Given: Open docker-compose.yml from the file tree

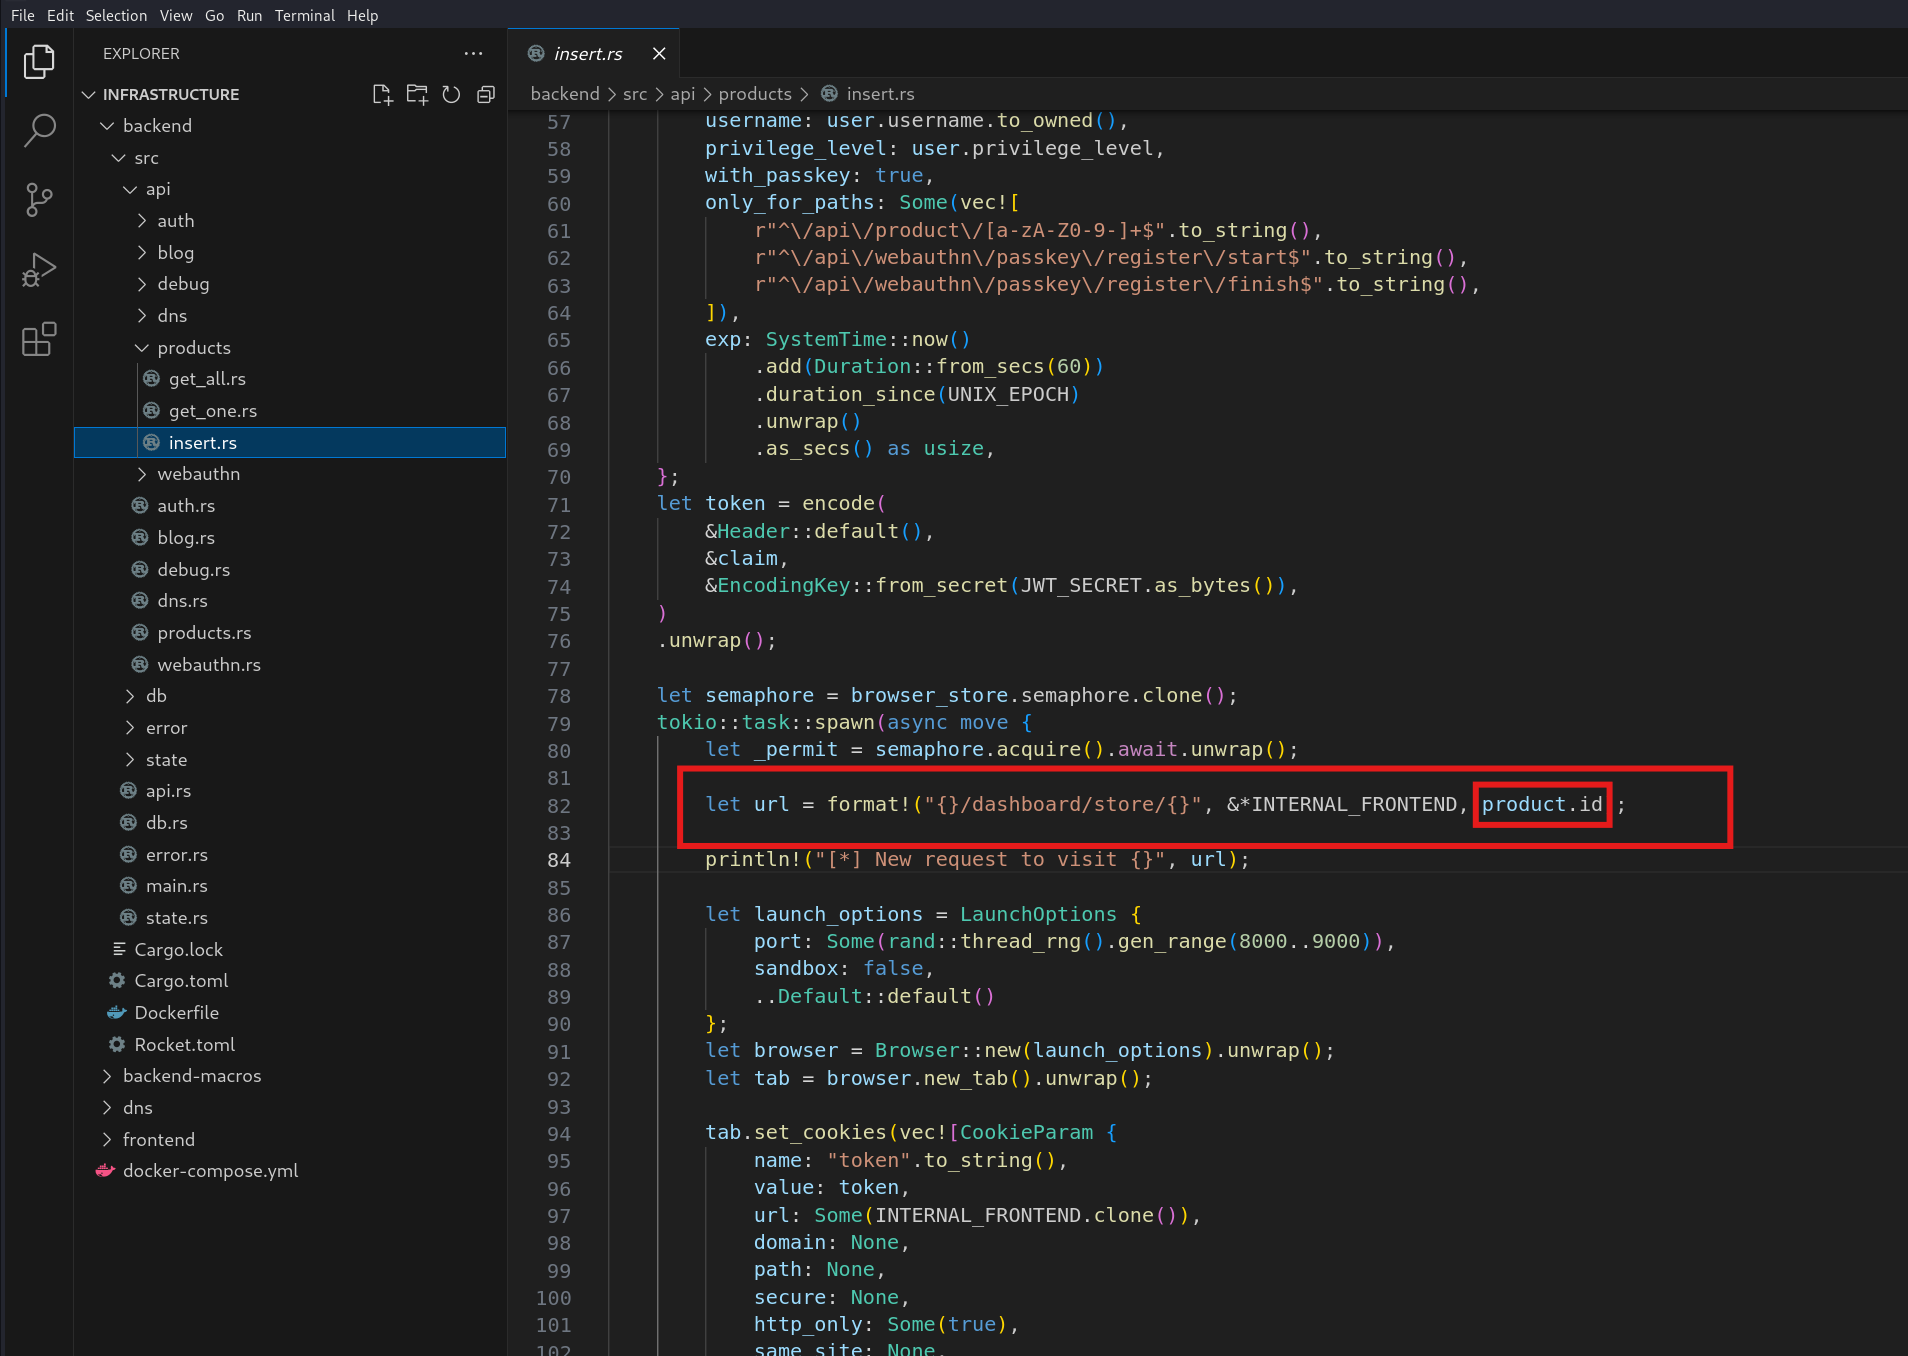Looking at the screenshot, I should 210,1171.
